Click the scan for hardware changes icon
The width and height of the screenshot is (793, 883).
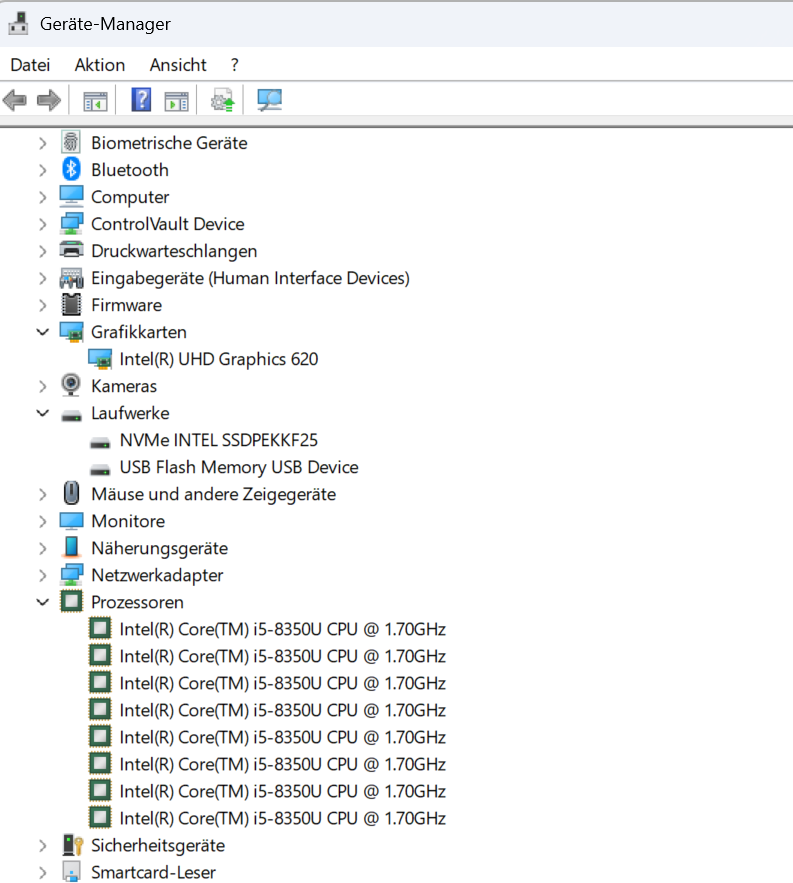tap(269, 100)
